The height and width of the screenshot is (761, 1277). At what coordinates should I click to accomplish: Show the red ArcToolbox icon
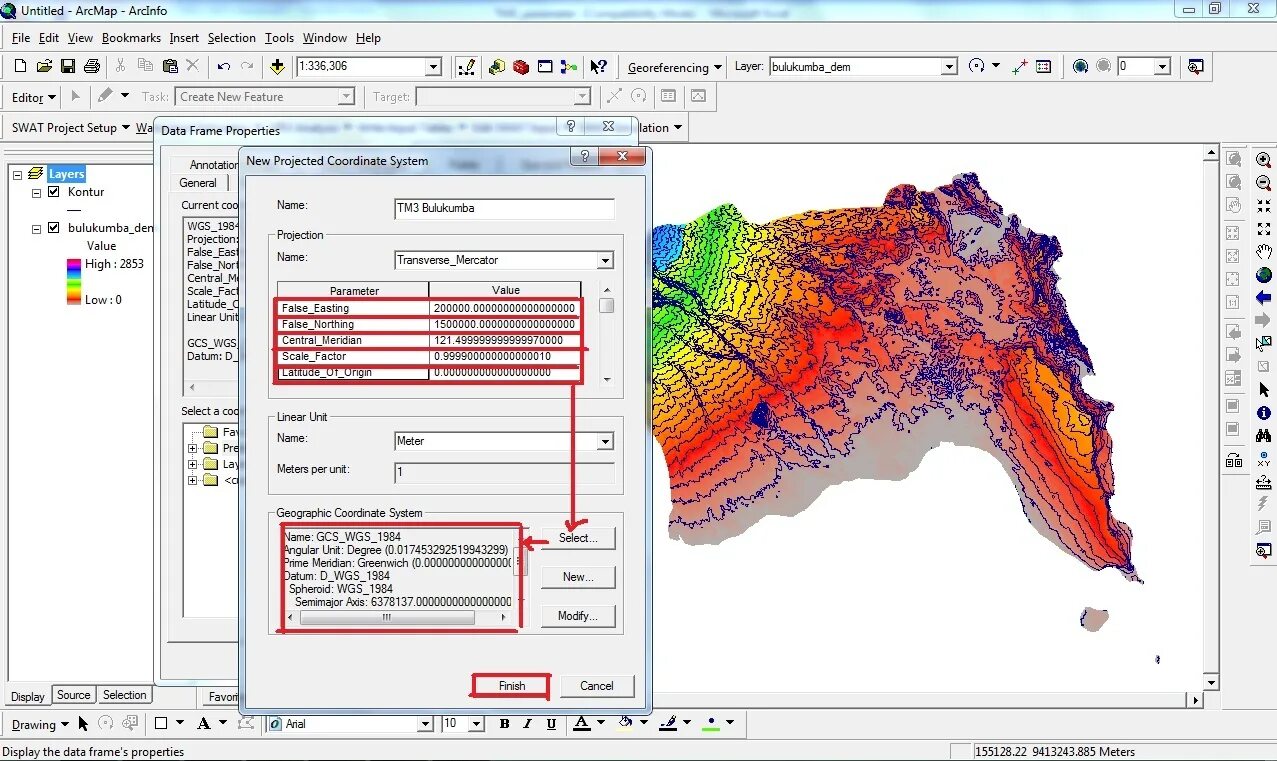(521, 67)
